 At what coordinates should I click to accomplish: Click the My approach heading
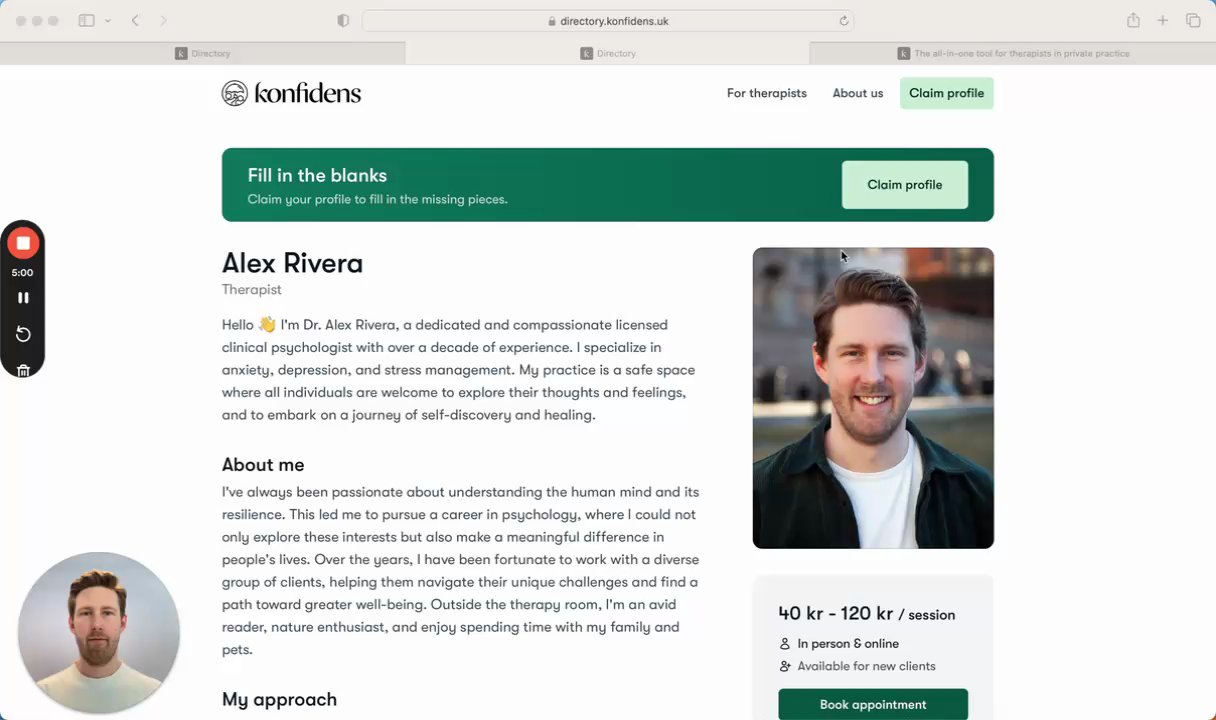click(x=279, y=700)
